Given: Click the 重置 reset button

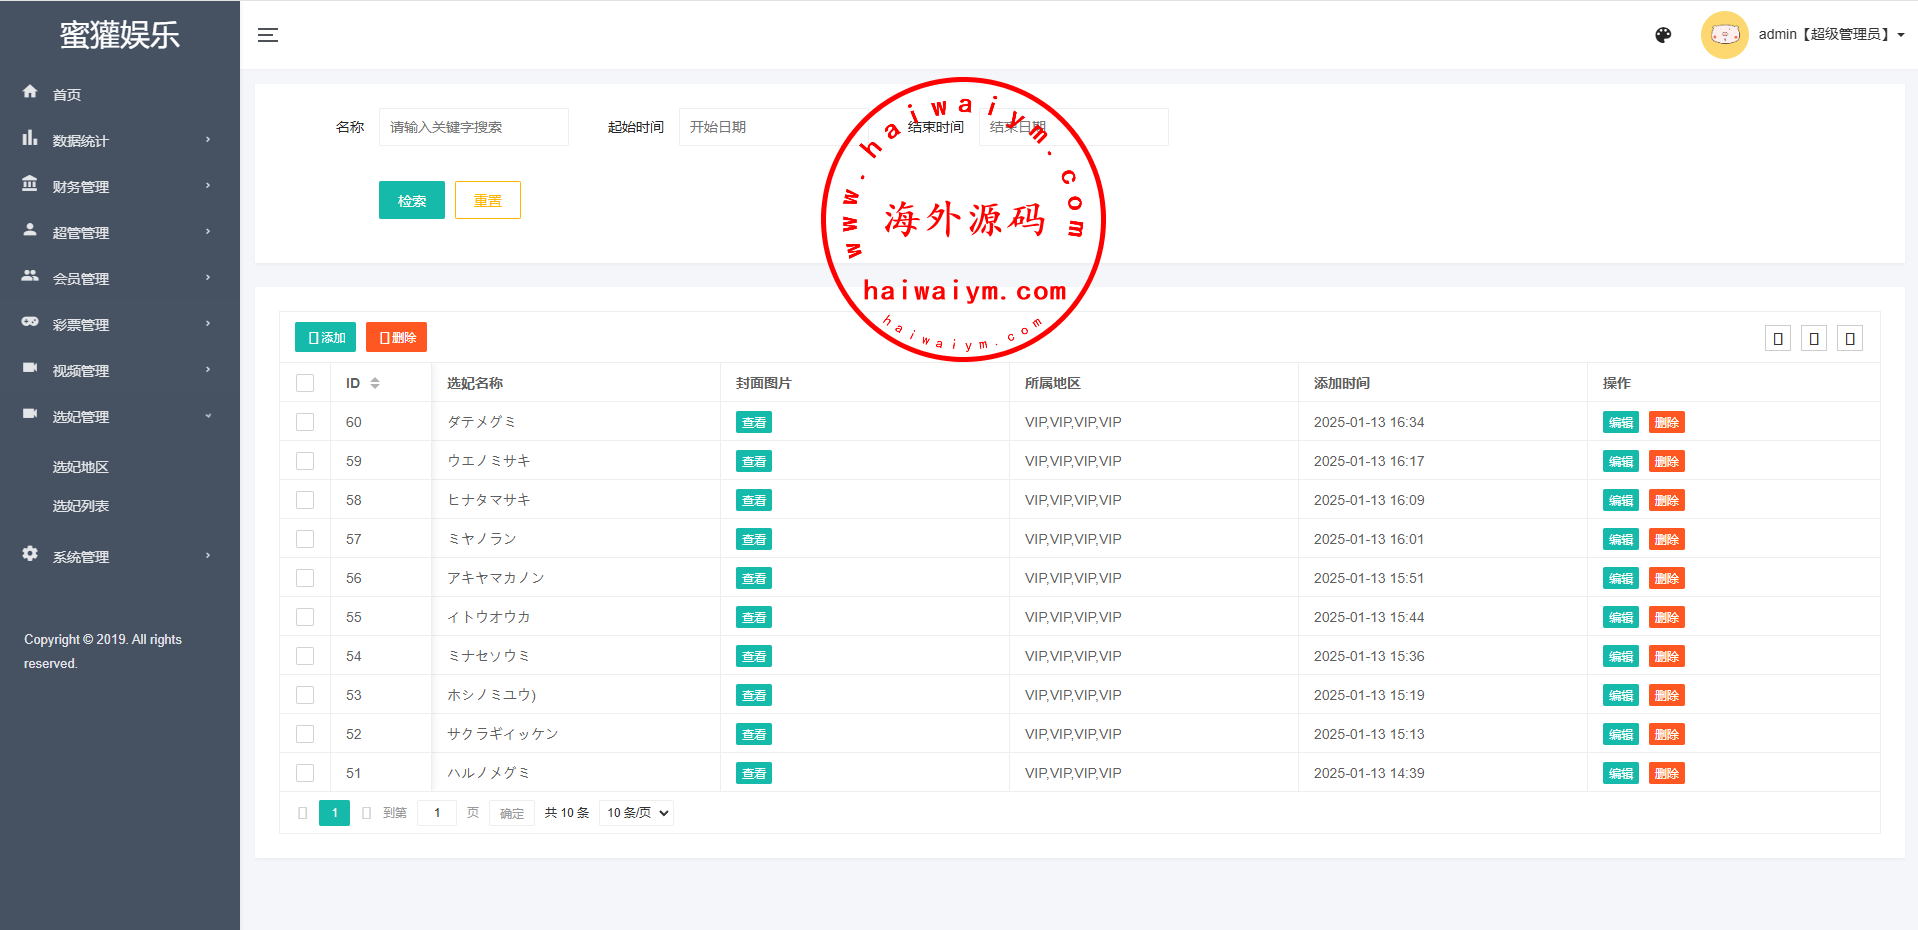Looking at the screenshot, I should pos(487,200).
